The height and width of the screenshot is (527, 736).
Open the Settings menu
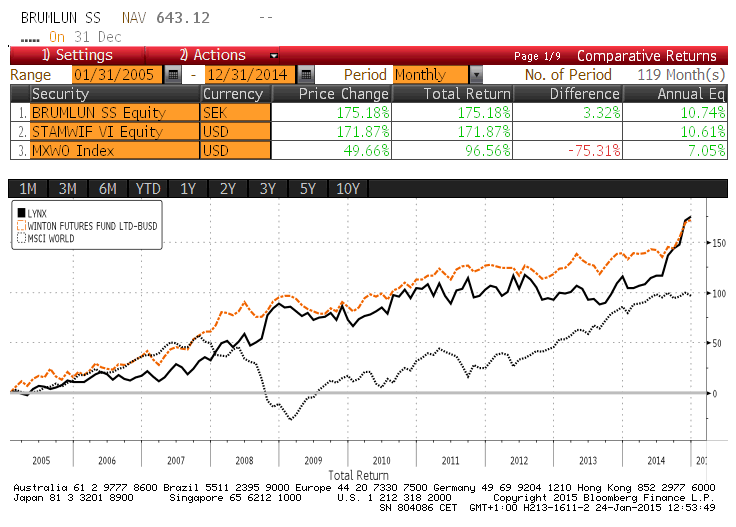pyautogui.click(x=77, y=55)
